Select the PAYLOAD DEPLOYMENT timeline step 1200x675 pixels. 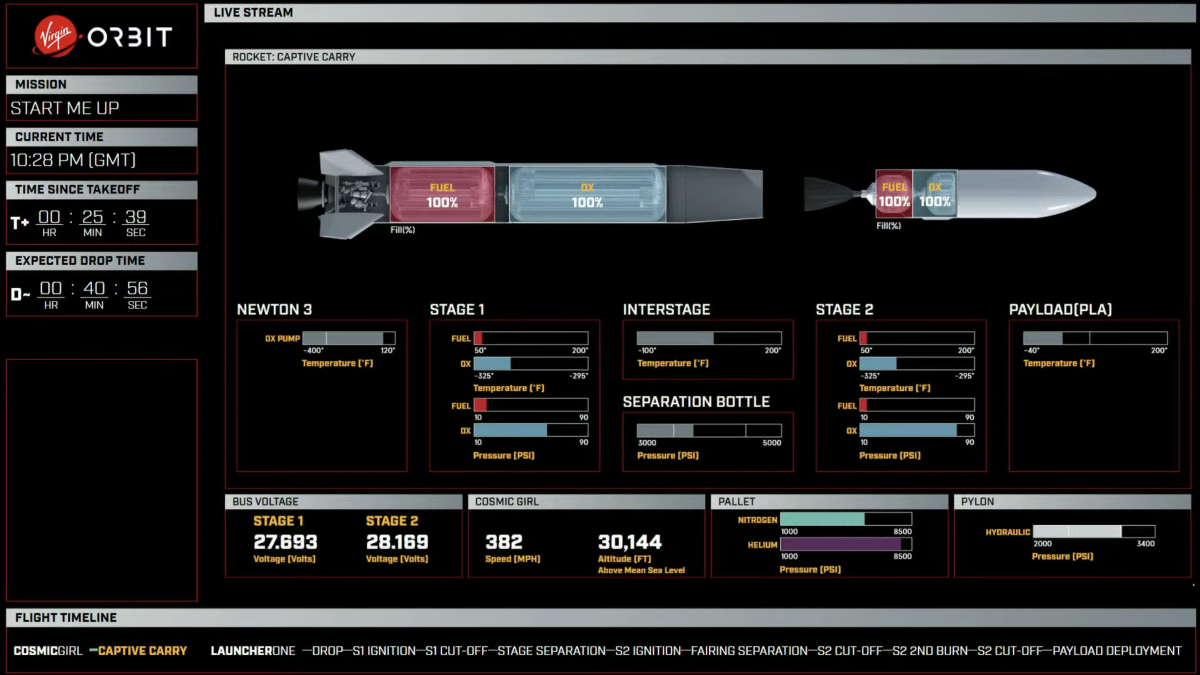pyautogui.click(x=1117, y=651)
